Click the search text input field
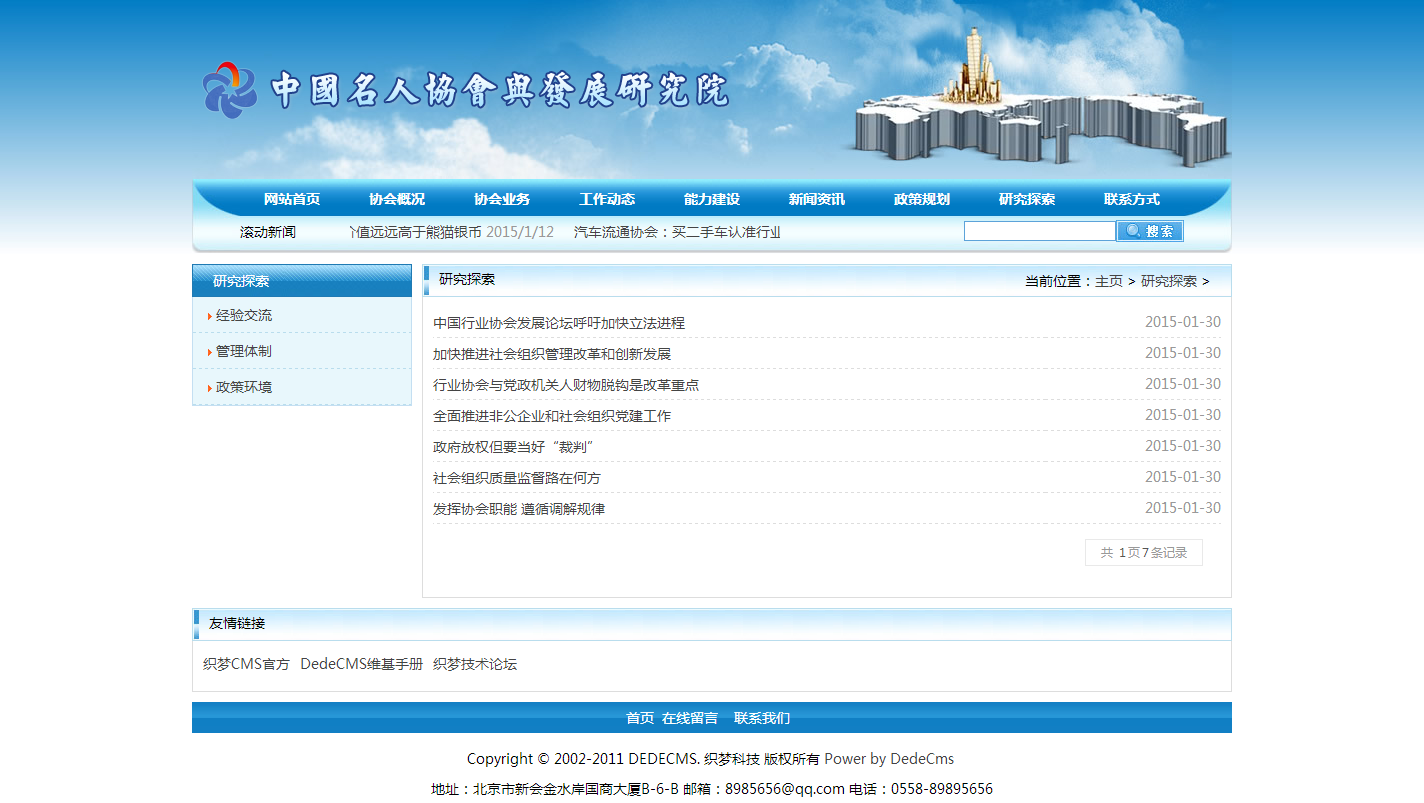The height and width of the screenshot is (803, 1424). (x=1039, y=231)
